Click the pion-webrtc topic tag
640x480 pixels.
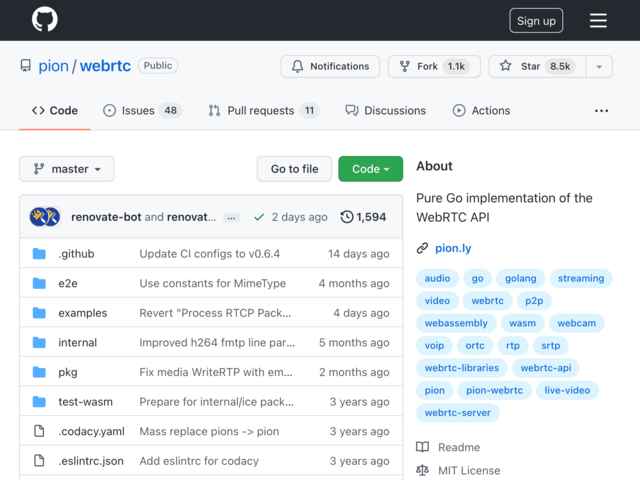point(494,391)
